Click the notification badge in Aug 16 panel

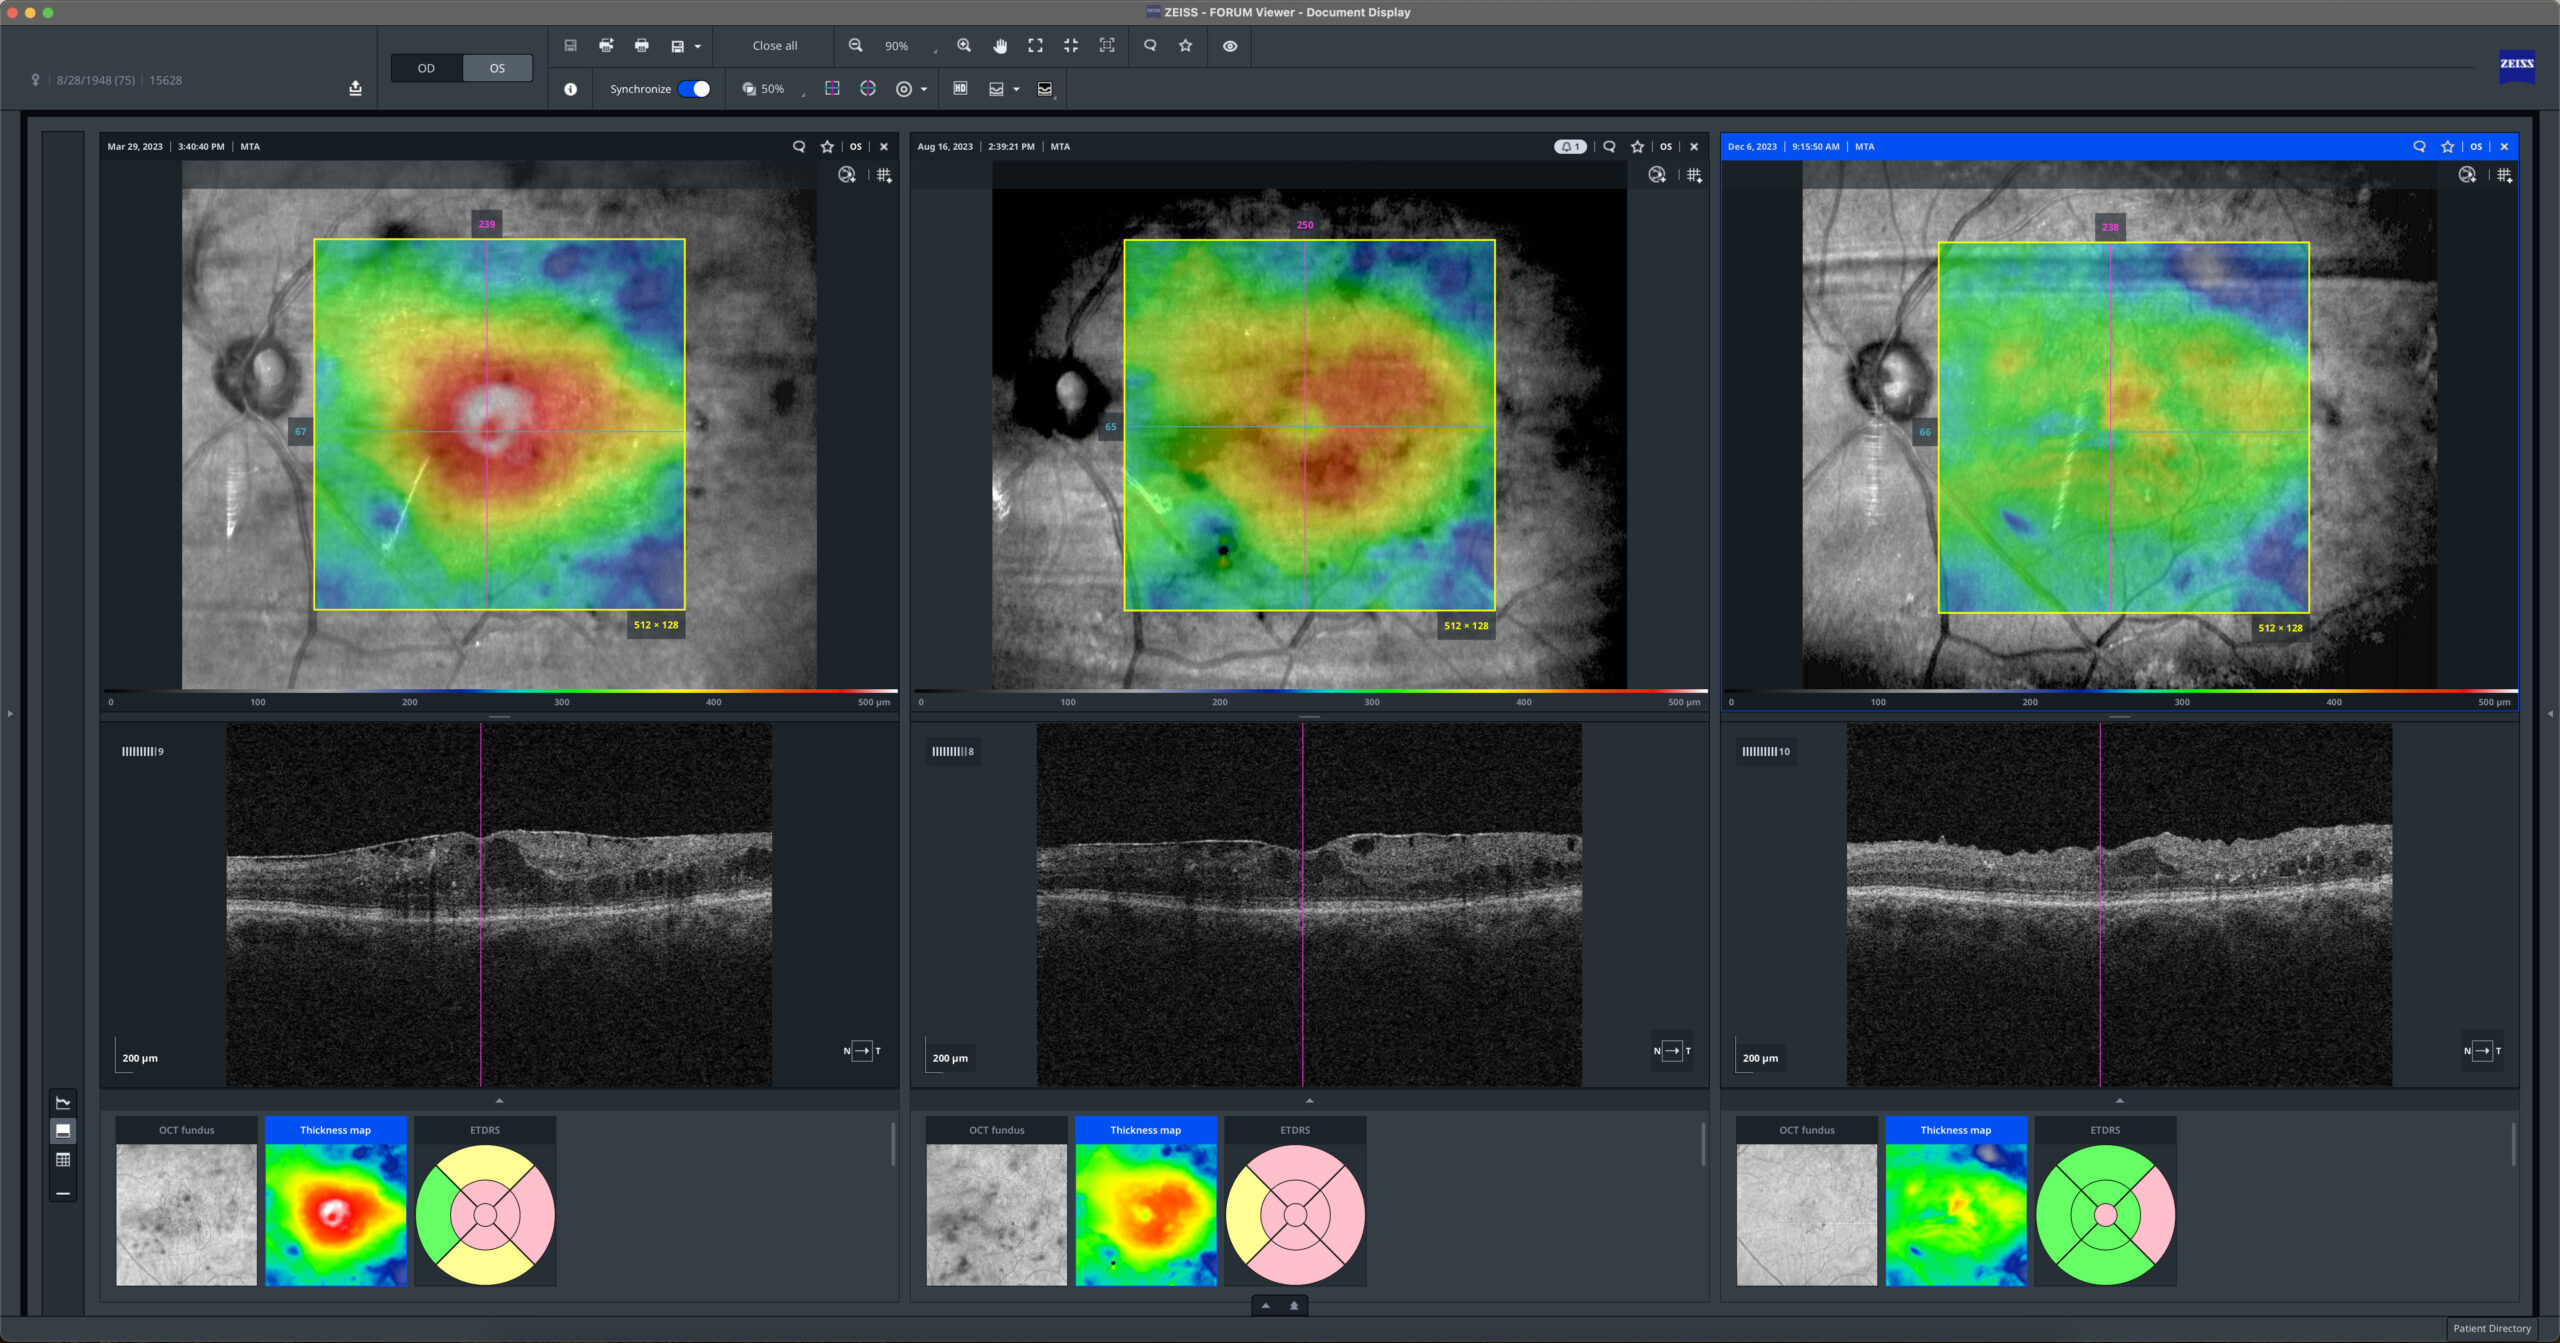[x=1570, y=146]
